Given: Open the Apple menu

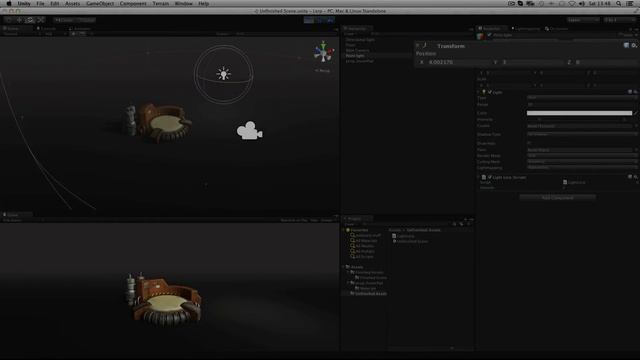Looking at the screenshot, I should [9, 4].
